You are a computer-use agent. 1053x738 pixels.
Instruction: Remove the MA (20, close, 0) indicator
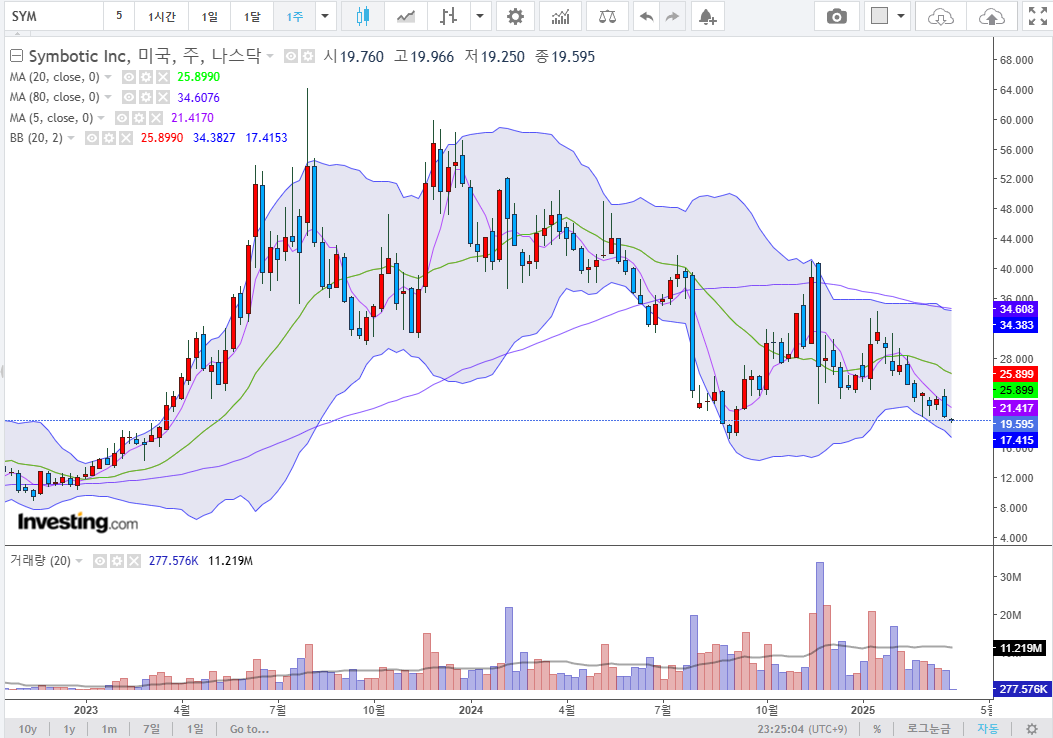coord(163,77)
